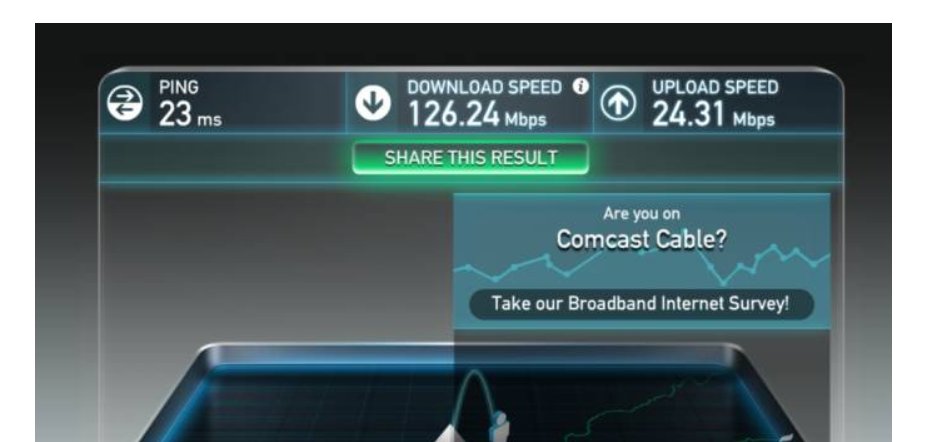This screenshot has width=940, height=442.
Task: Click the ping arrows icon
Action: point(125,103)
